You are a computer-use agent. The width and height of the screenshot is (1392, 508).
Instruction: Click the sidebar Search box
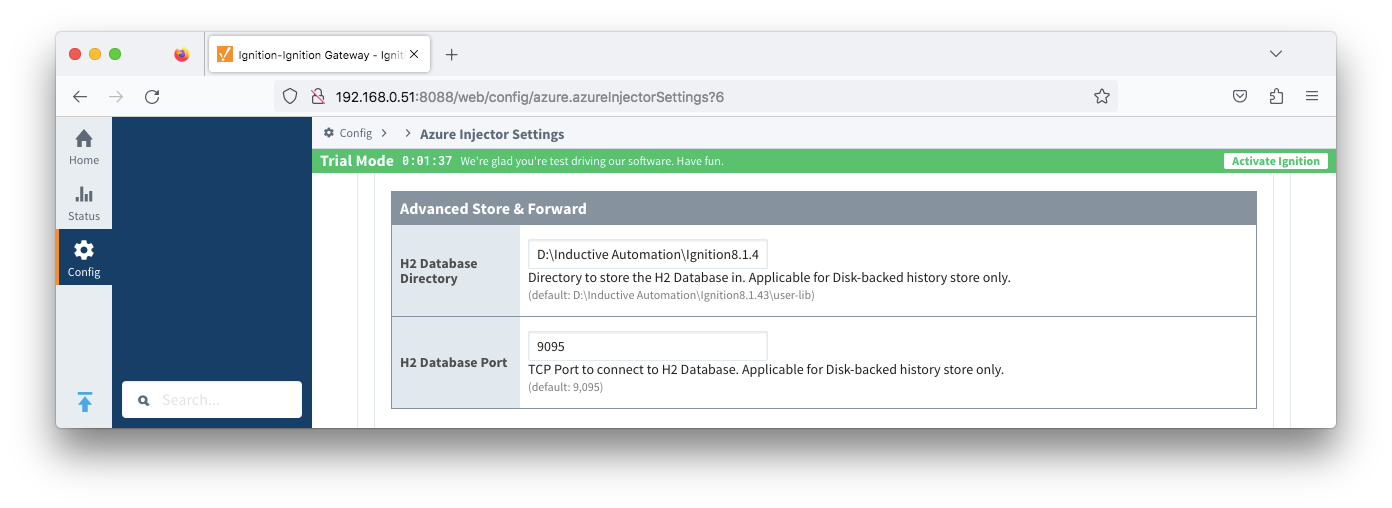[212, 400]
